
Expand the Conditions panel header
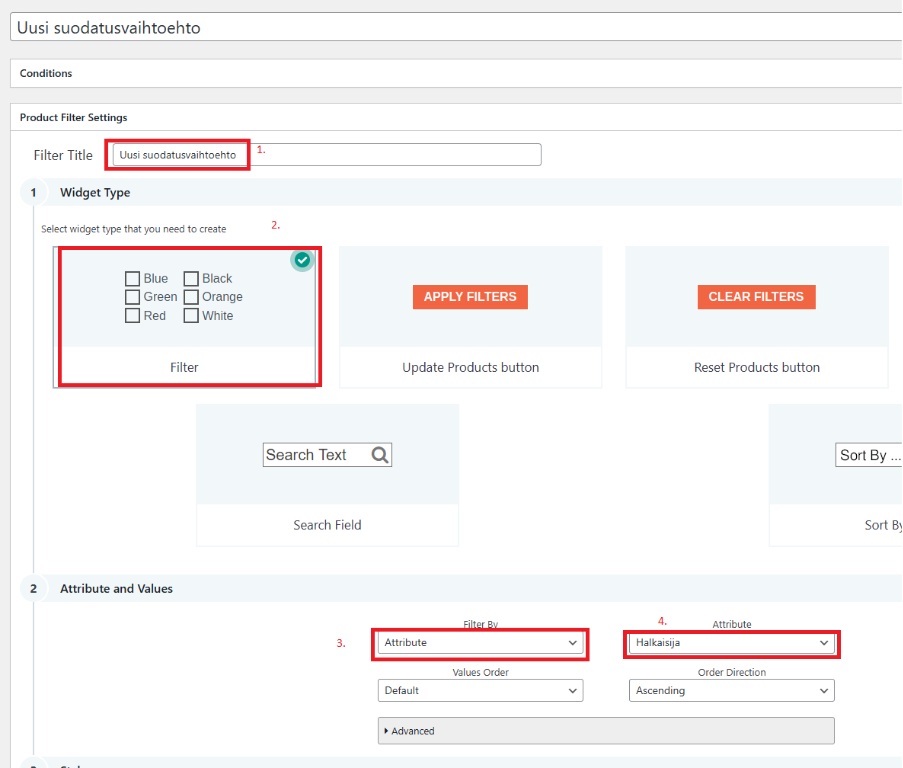coord(456,73)
